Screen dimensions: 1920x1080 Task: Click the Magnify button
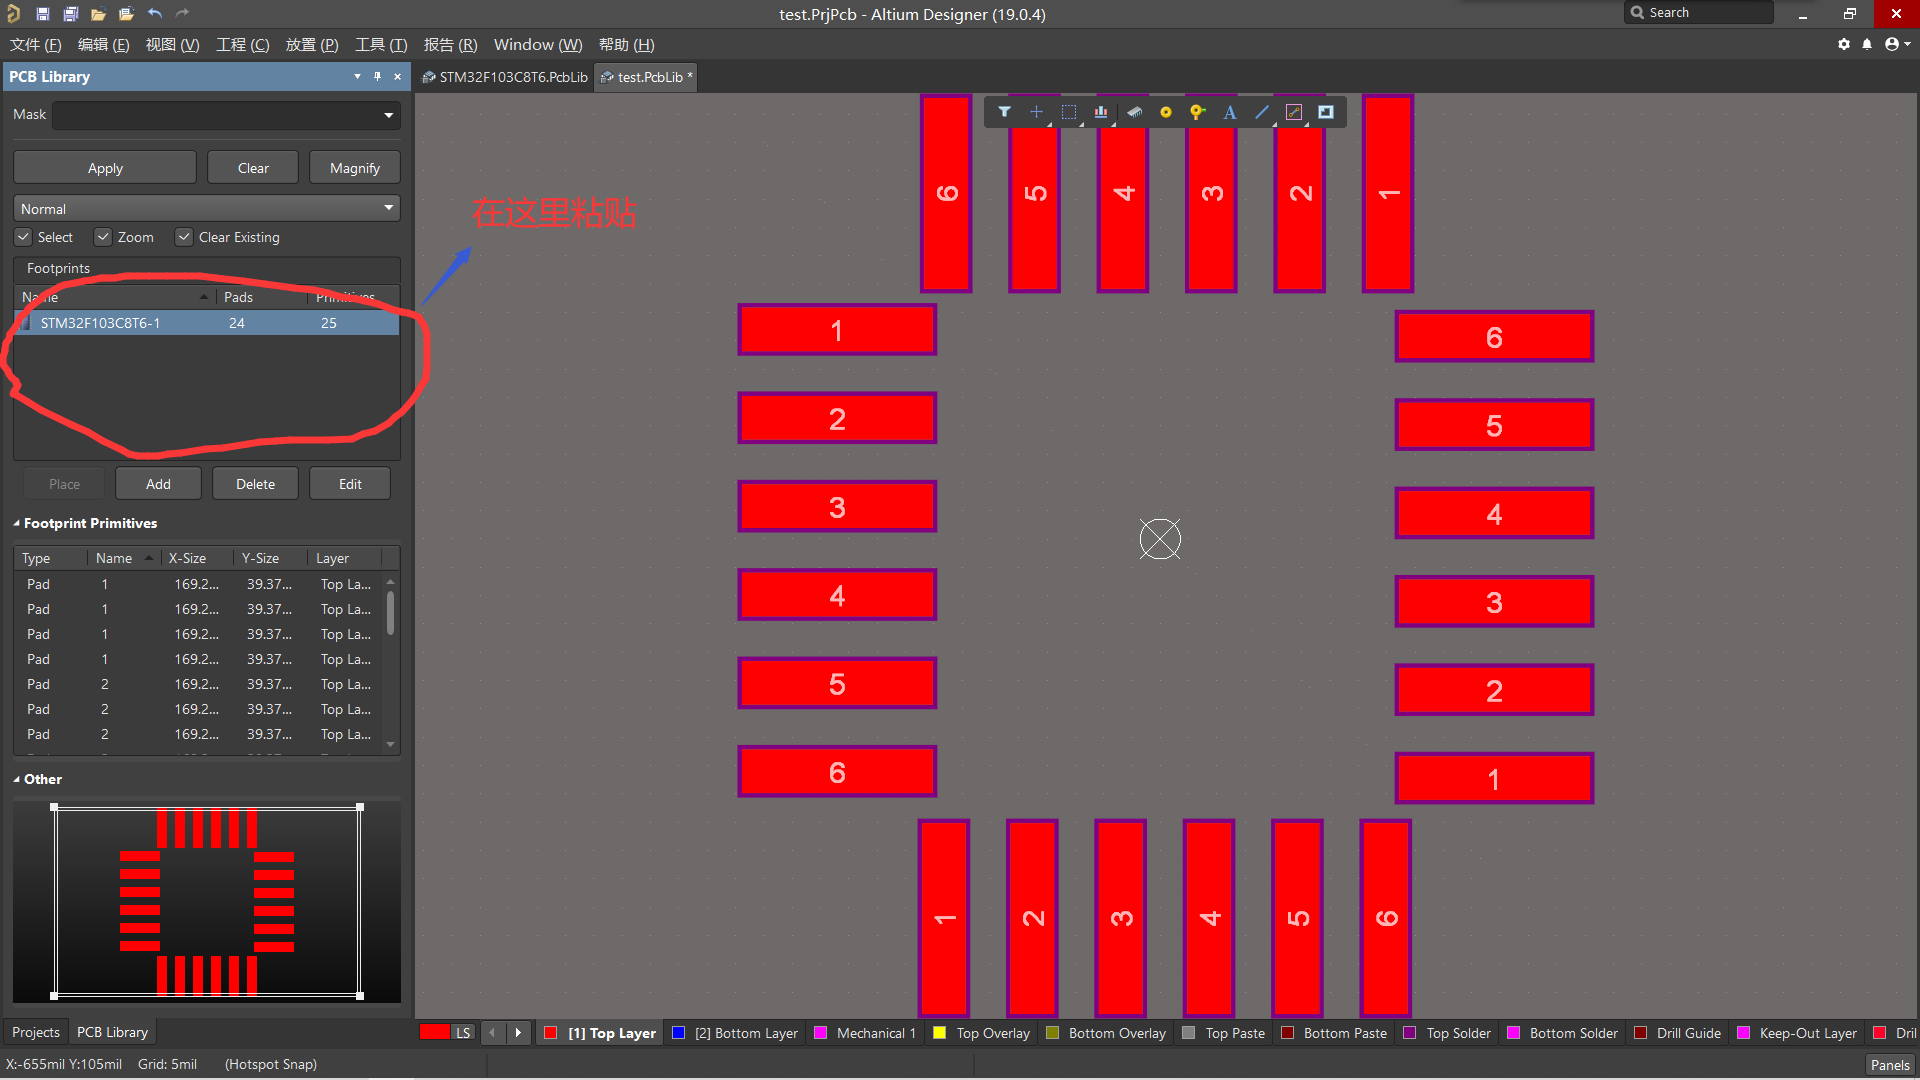pyautogui.click(x=354, y=167)
